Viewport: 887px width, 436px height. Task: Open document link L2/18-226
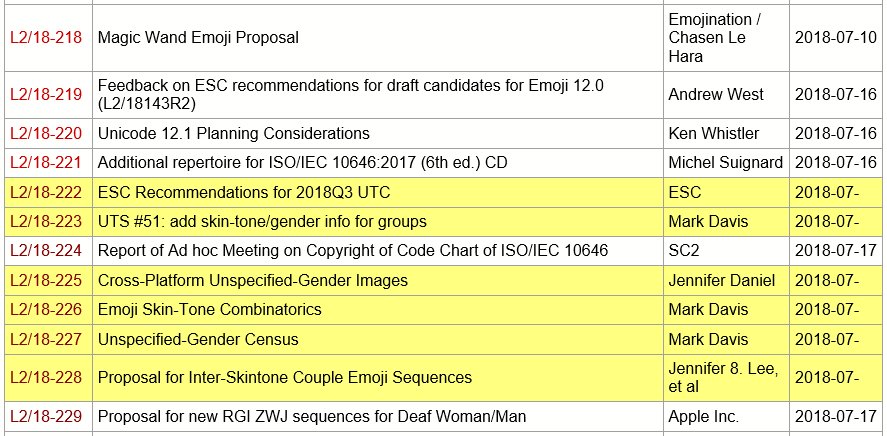click(46, 309)
